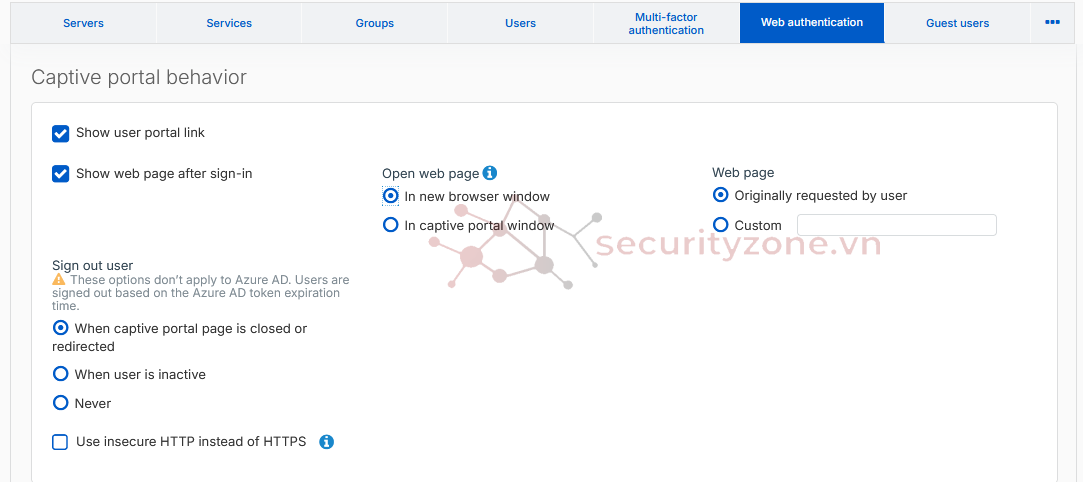The image size is (1083, 482).
Task: Set sign out user to Never
Action: pyautogui.click(x=61, y=403)
